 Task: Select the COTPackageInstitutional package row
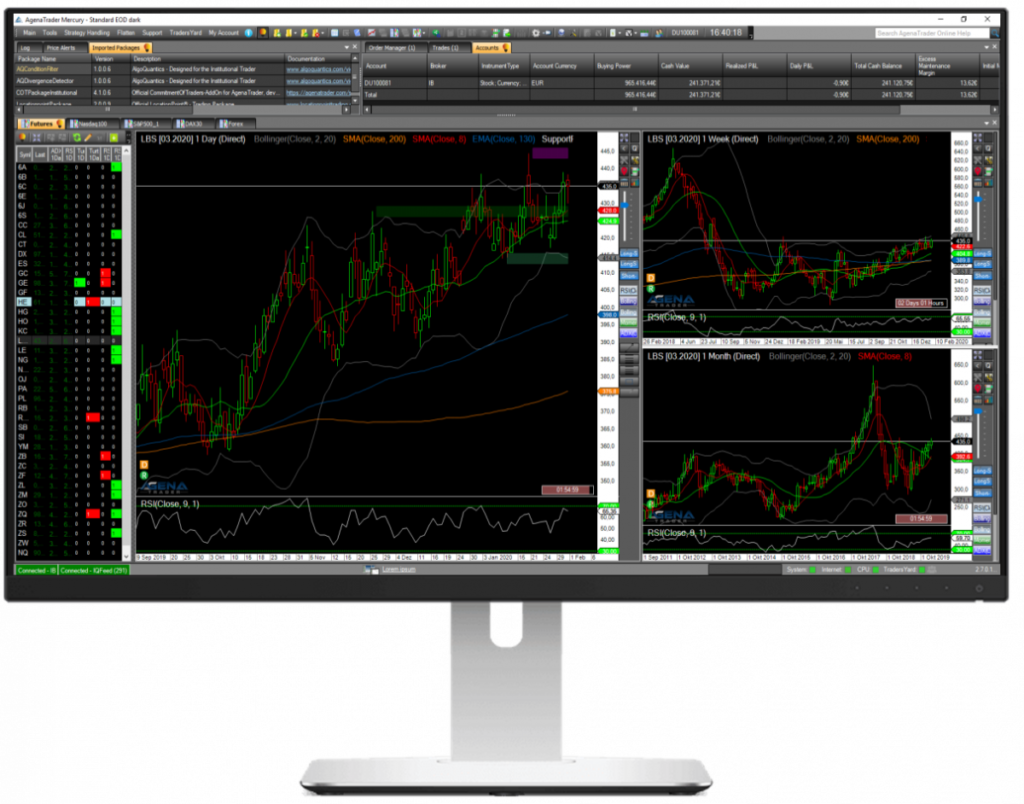pyautogui.click(x=183, y=93)
